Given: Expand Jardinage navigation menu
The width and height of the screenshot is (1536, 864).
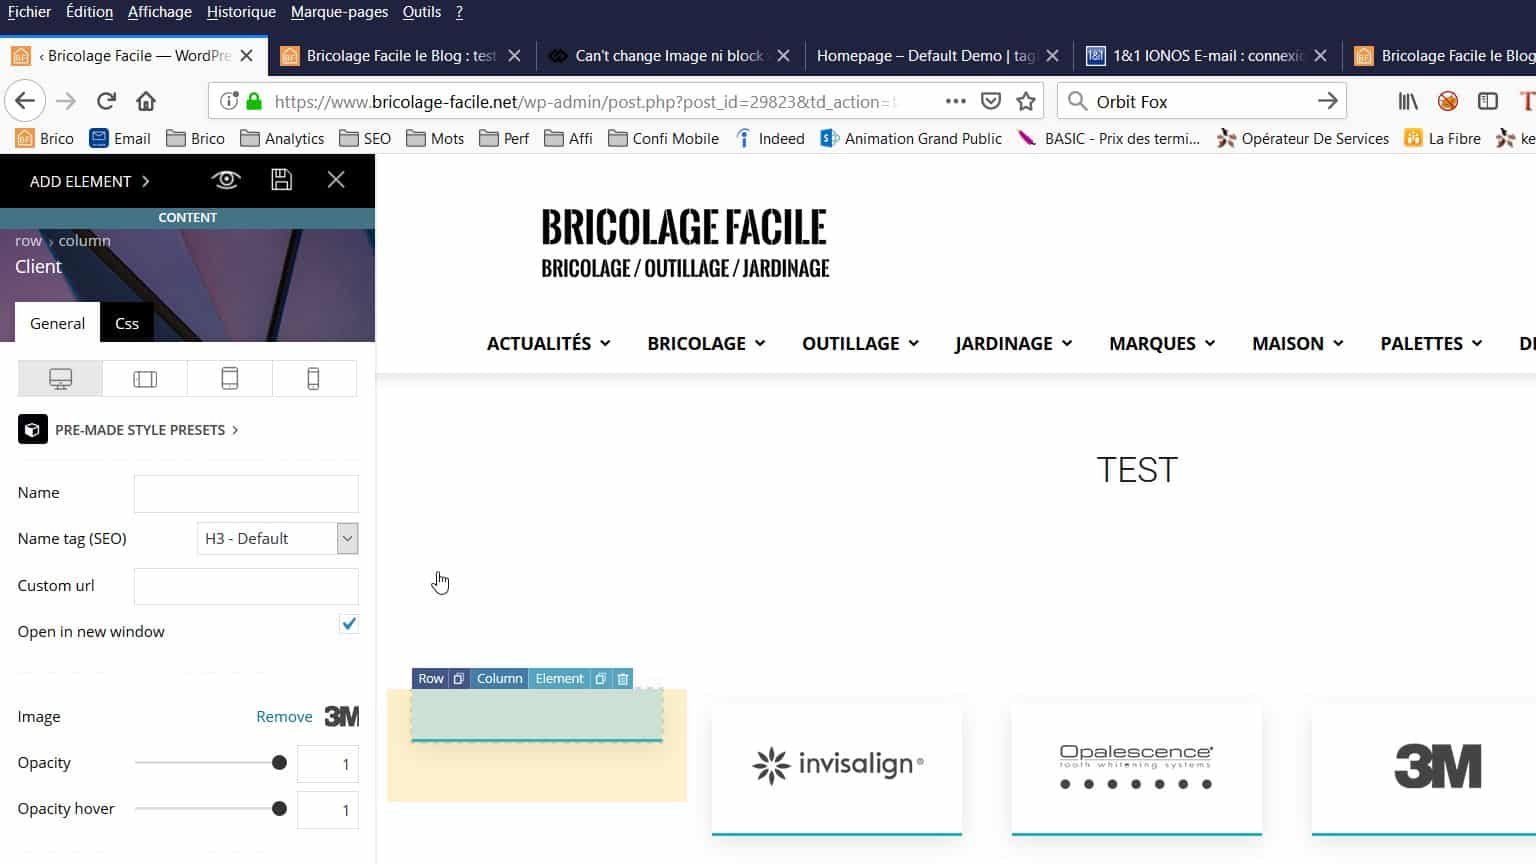Looking at the screenshot, I should point(1013,343).
